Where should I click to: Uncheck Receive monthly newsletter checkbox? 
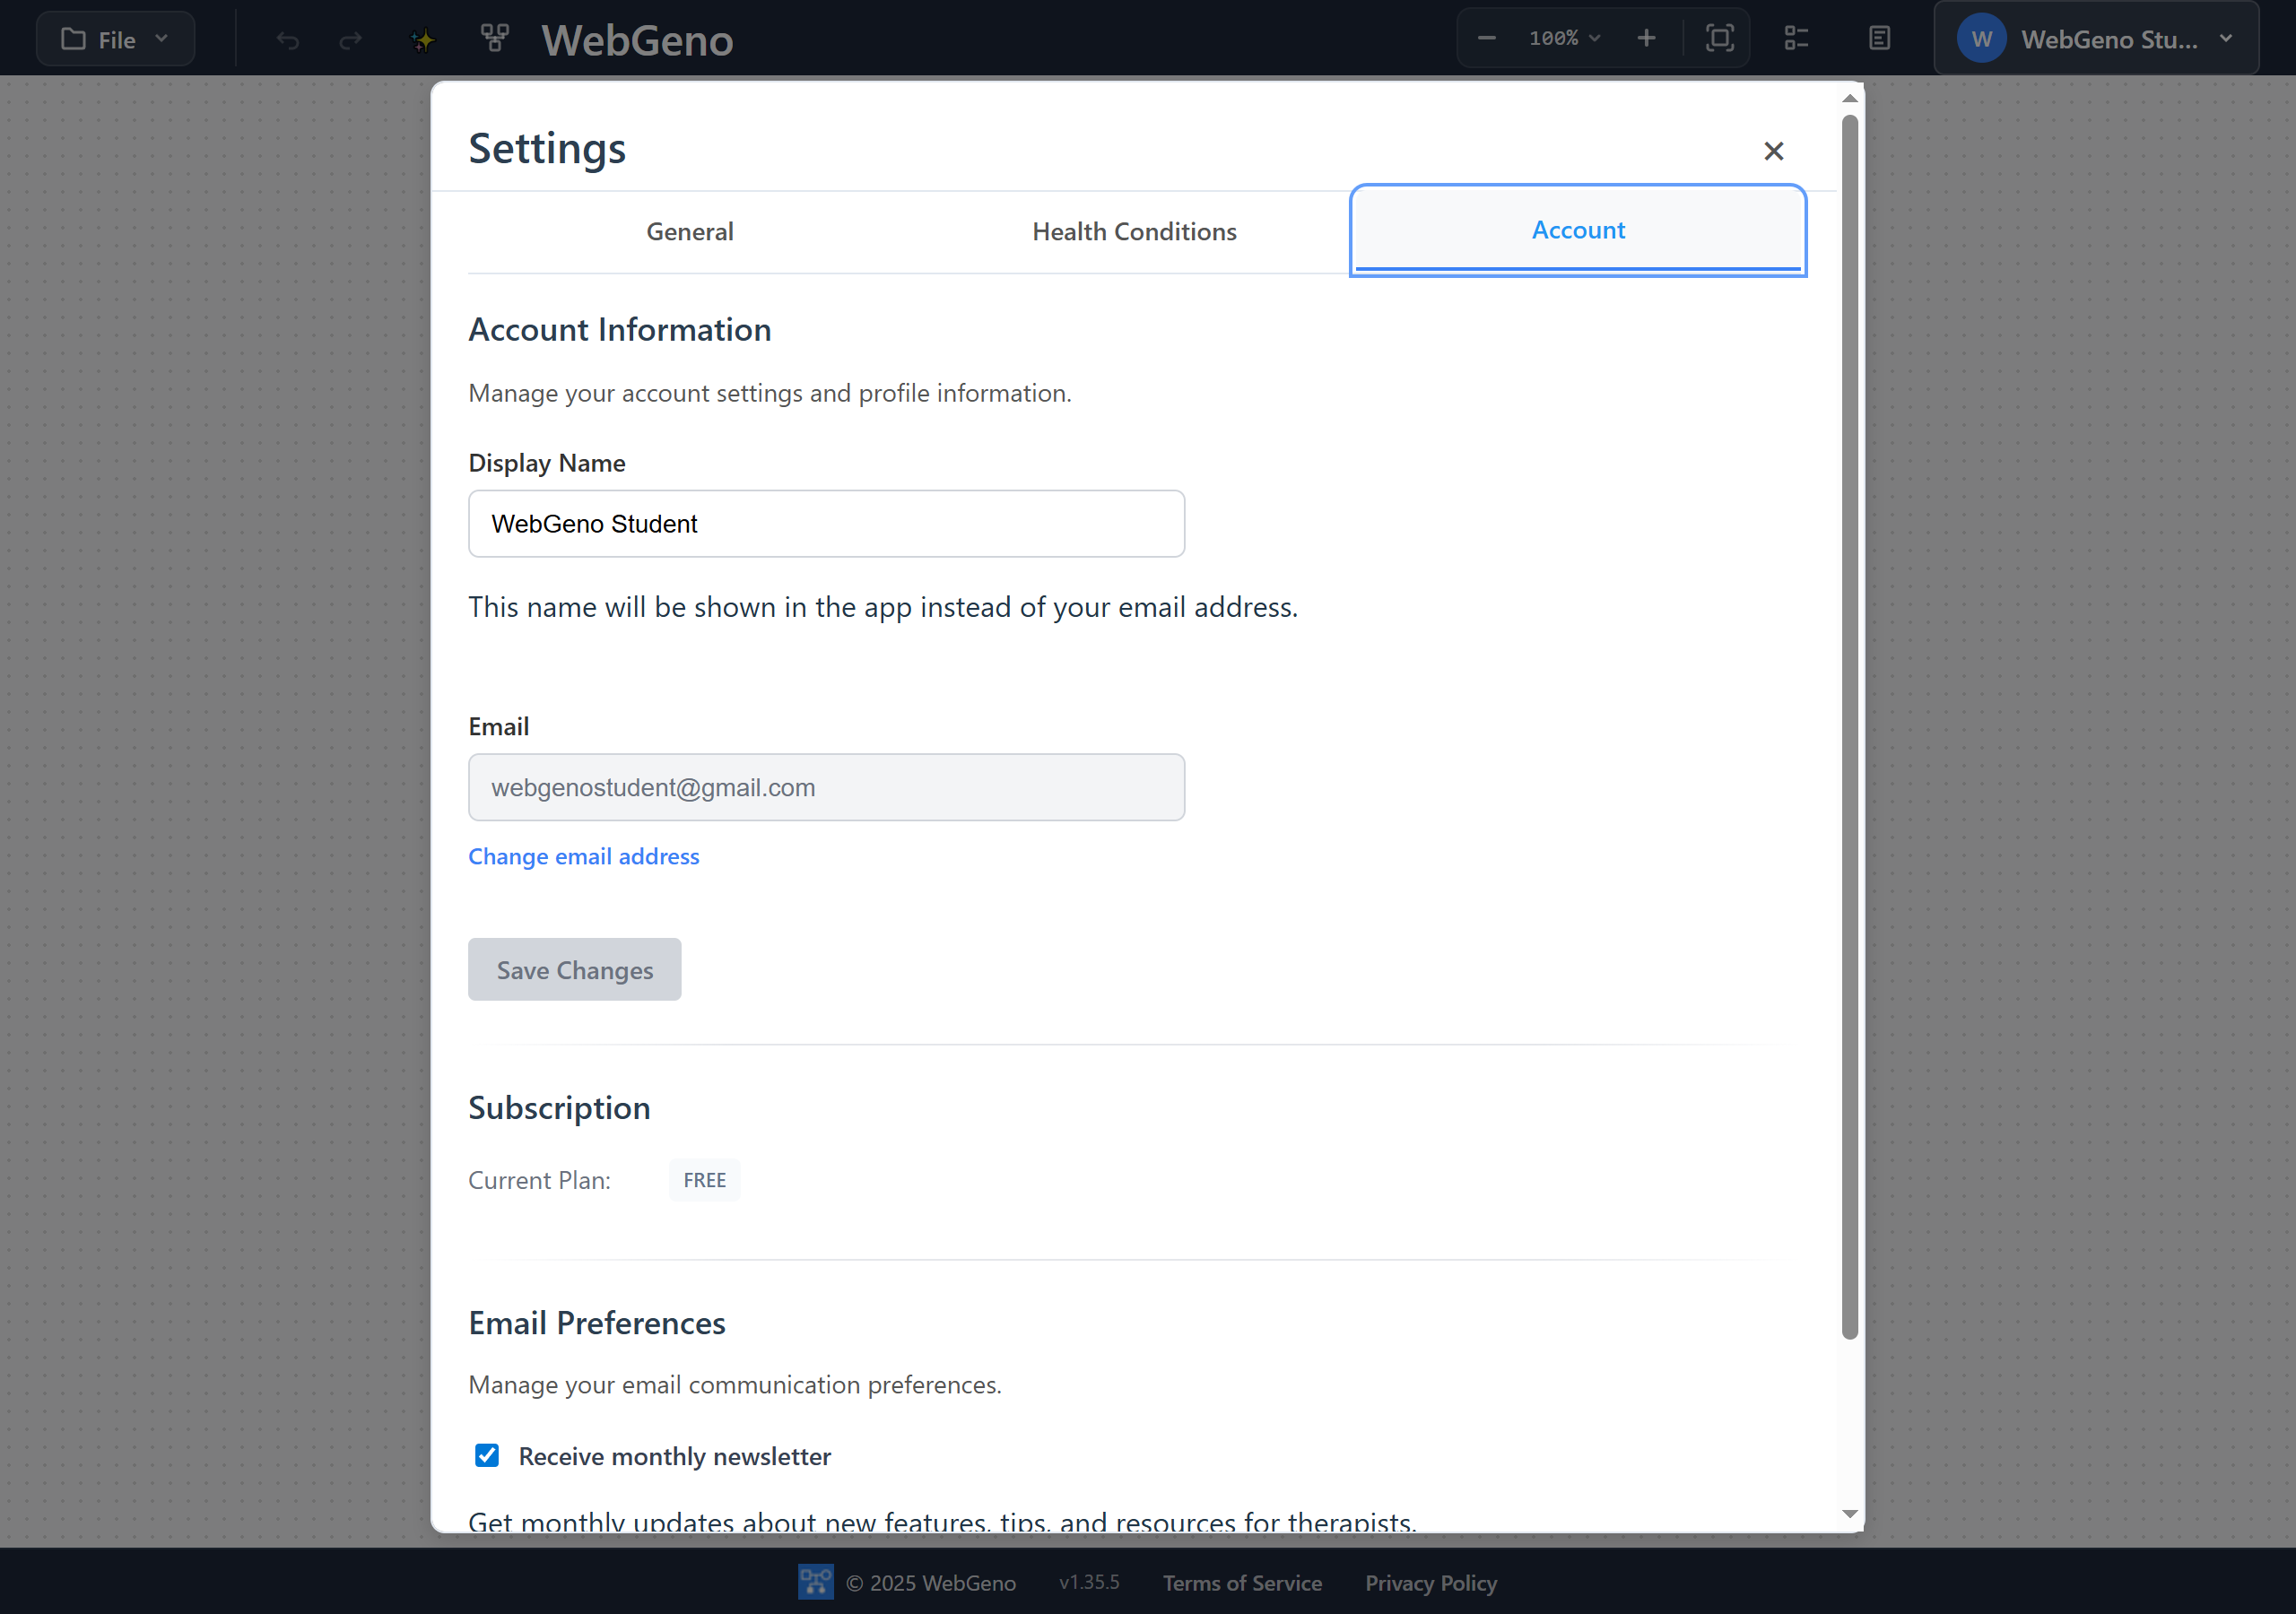[487, 1455]
